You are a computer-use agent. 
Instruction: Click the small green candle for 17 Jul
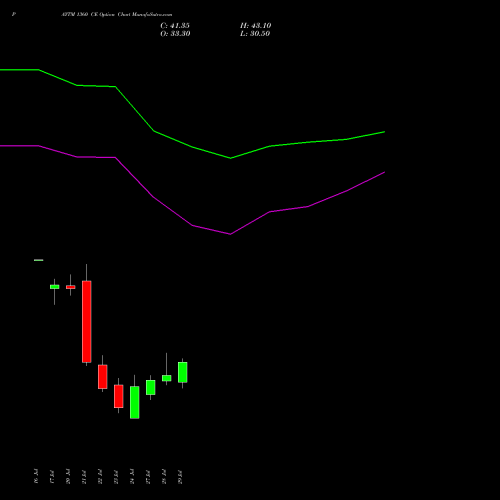(x=55, y=287)
